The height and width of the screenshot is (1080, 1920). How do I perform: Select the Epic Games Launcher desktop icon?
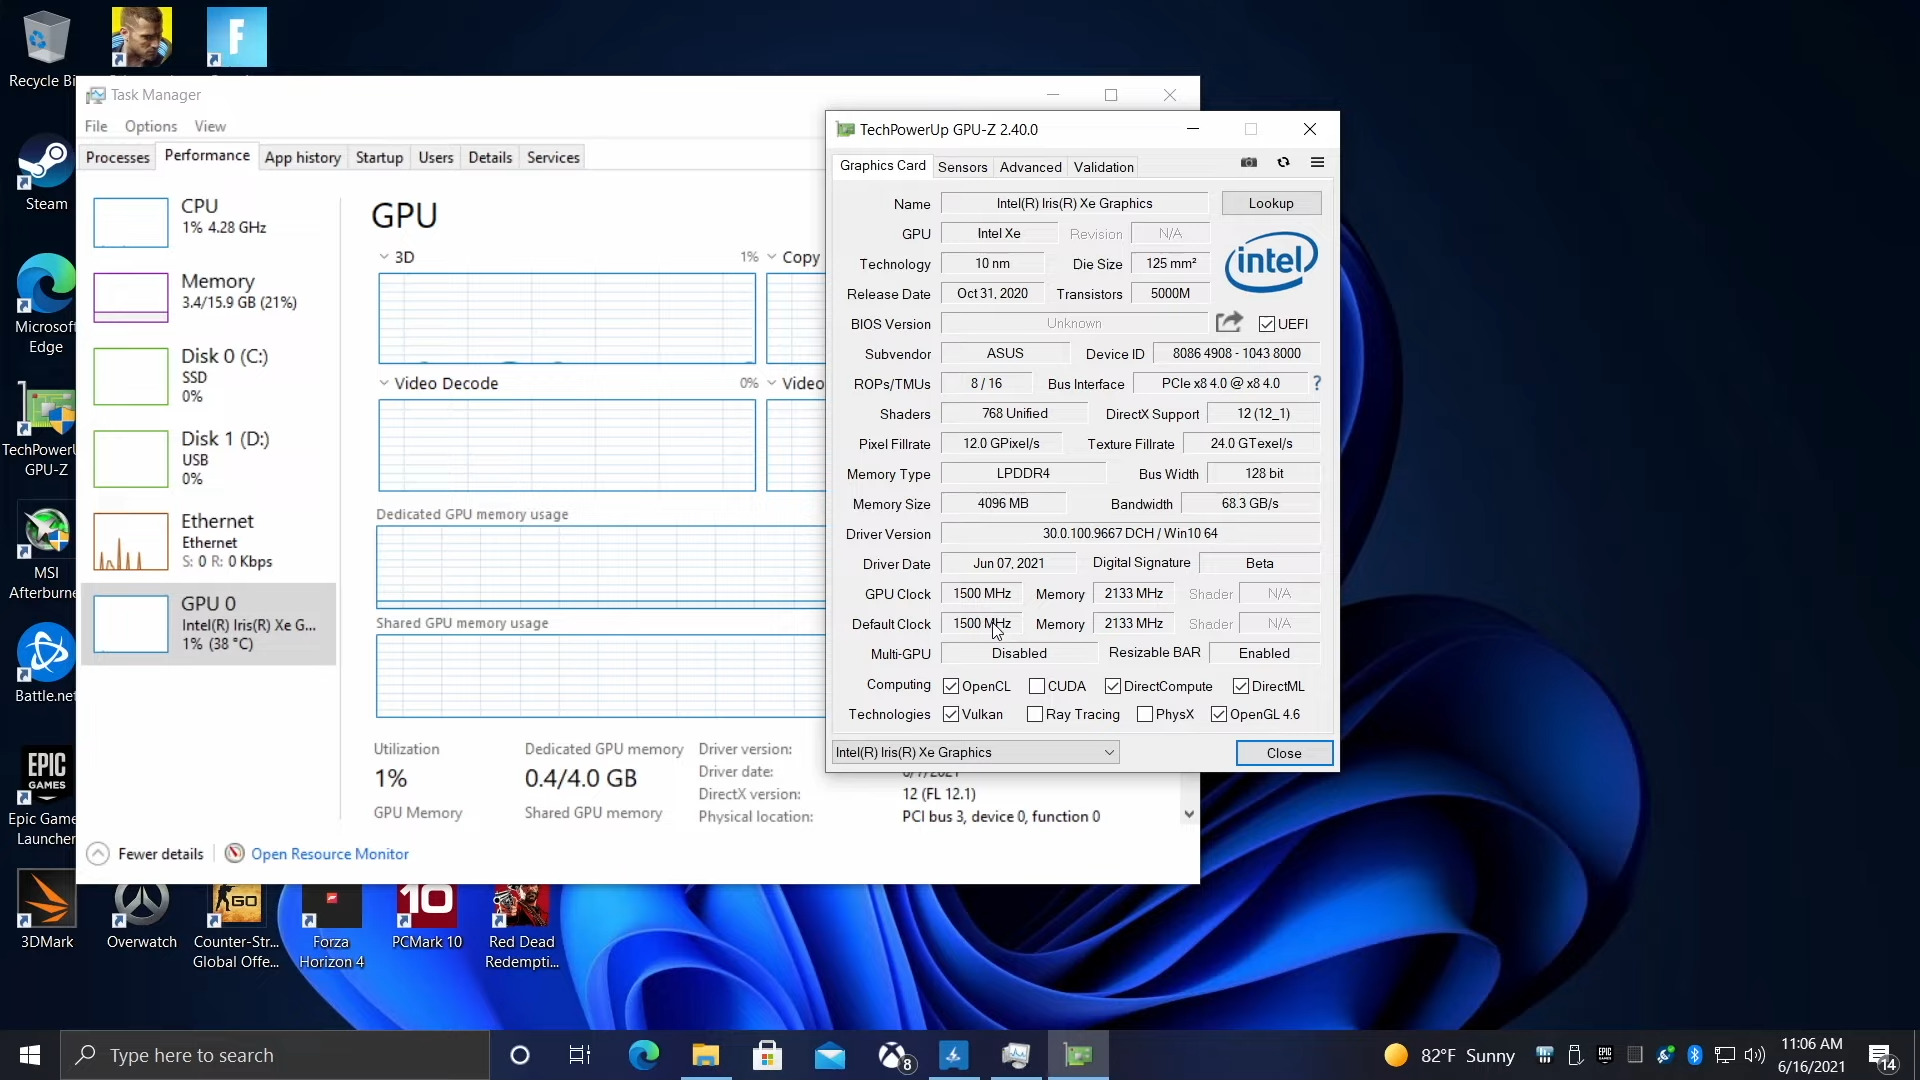click(x=46, y=797)
